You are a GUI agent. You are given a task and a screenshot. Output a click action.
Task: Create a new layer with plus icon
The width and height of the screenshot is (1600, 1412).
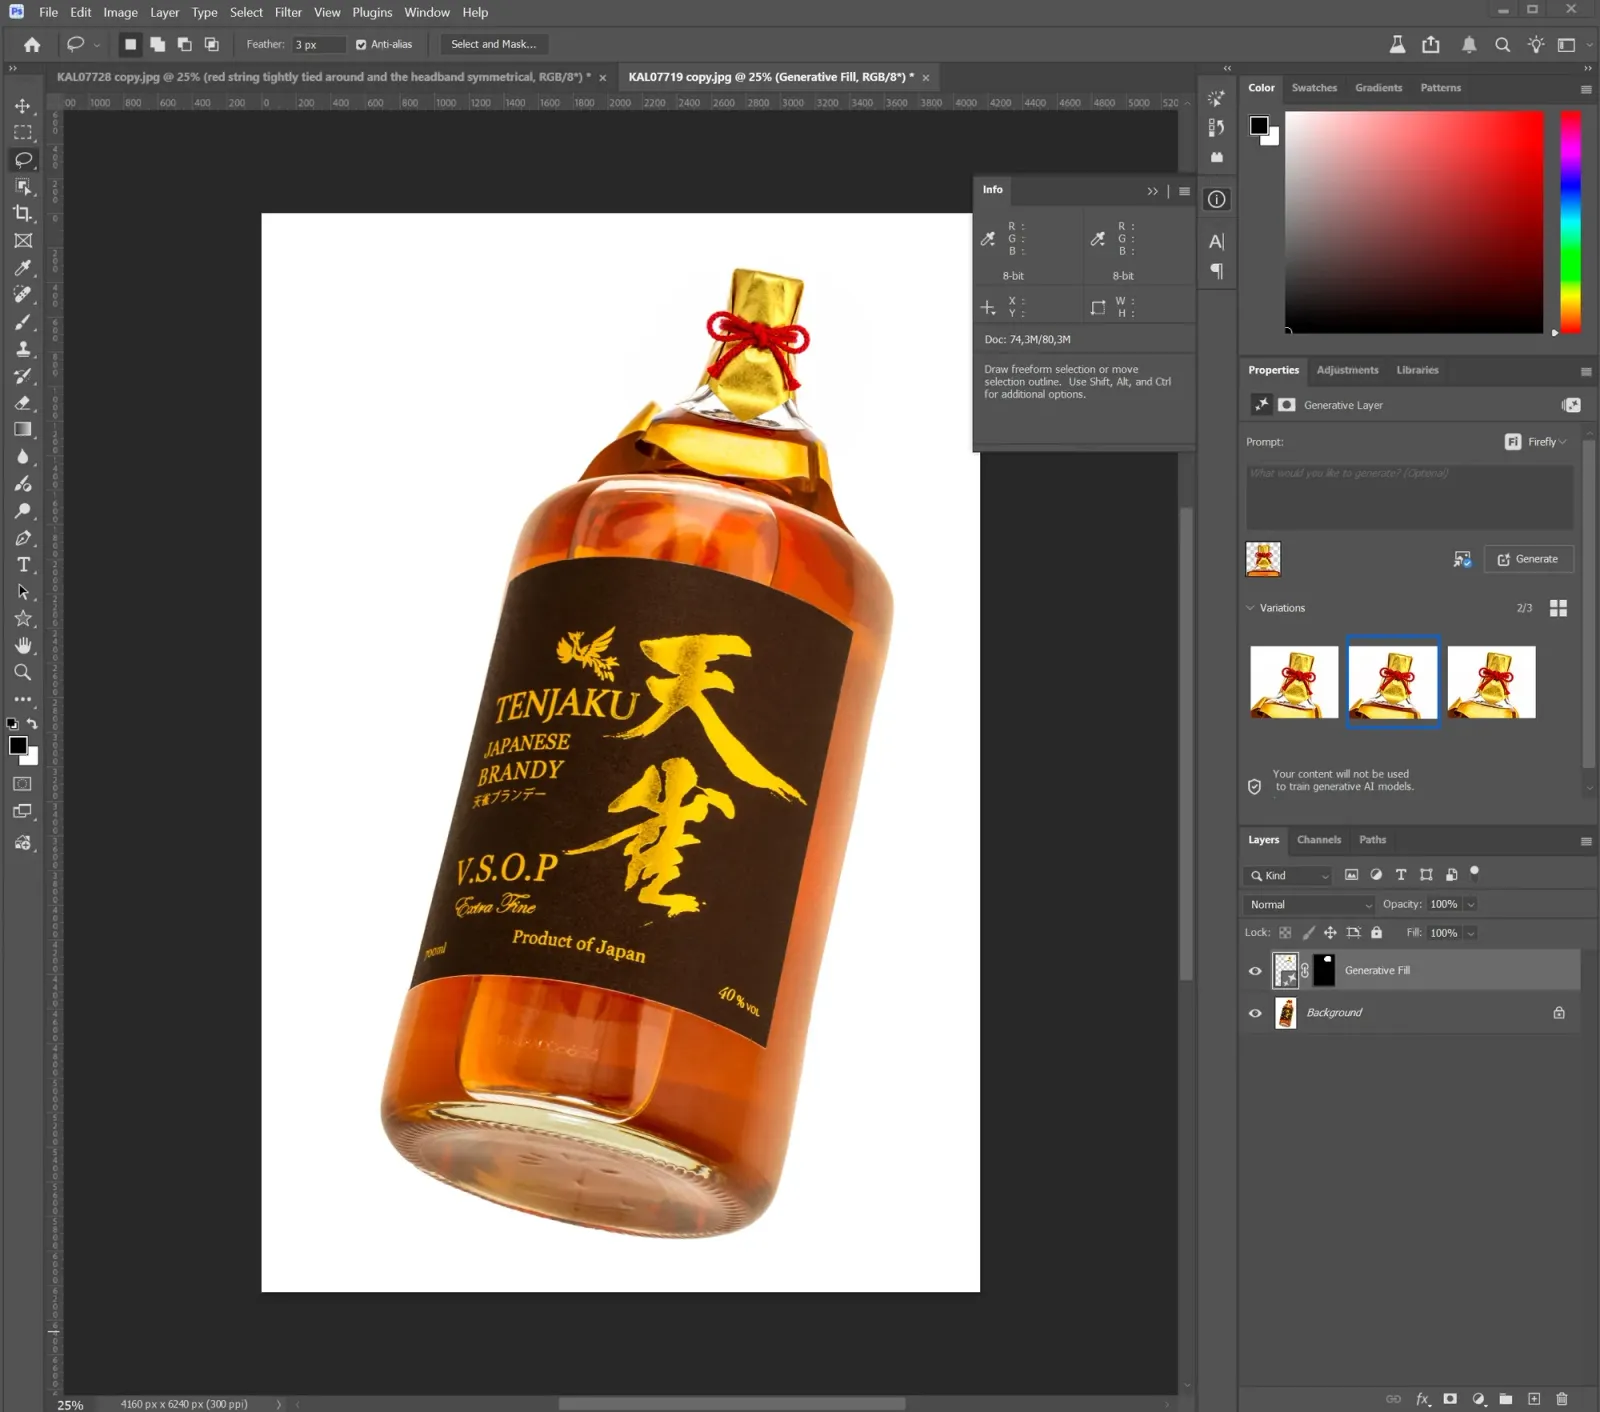click(1534, 1399)
